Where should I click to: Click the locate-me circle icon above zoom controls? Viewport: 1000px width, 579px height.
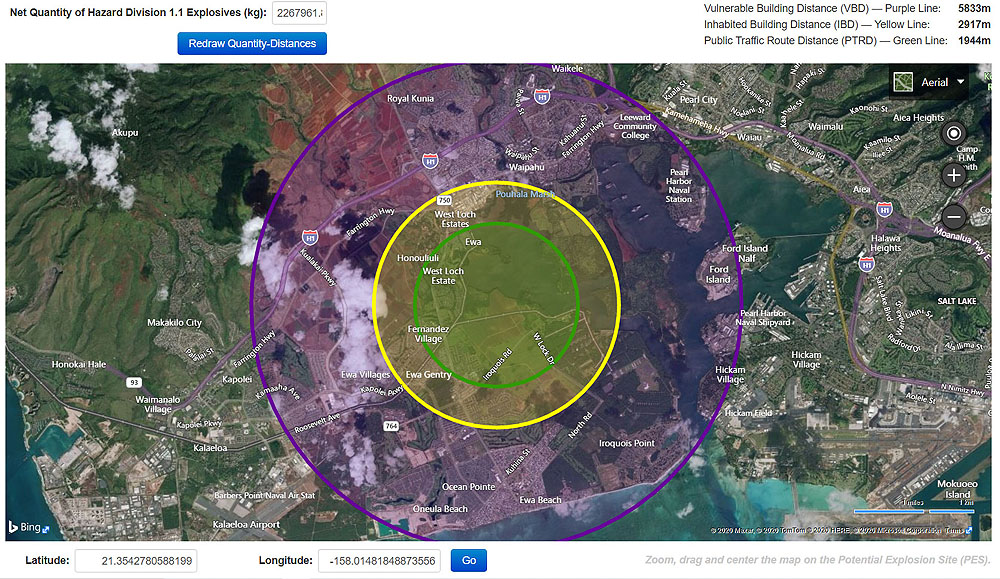click(x=953, y=133)
